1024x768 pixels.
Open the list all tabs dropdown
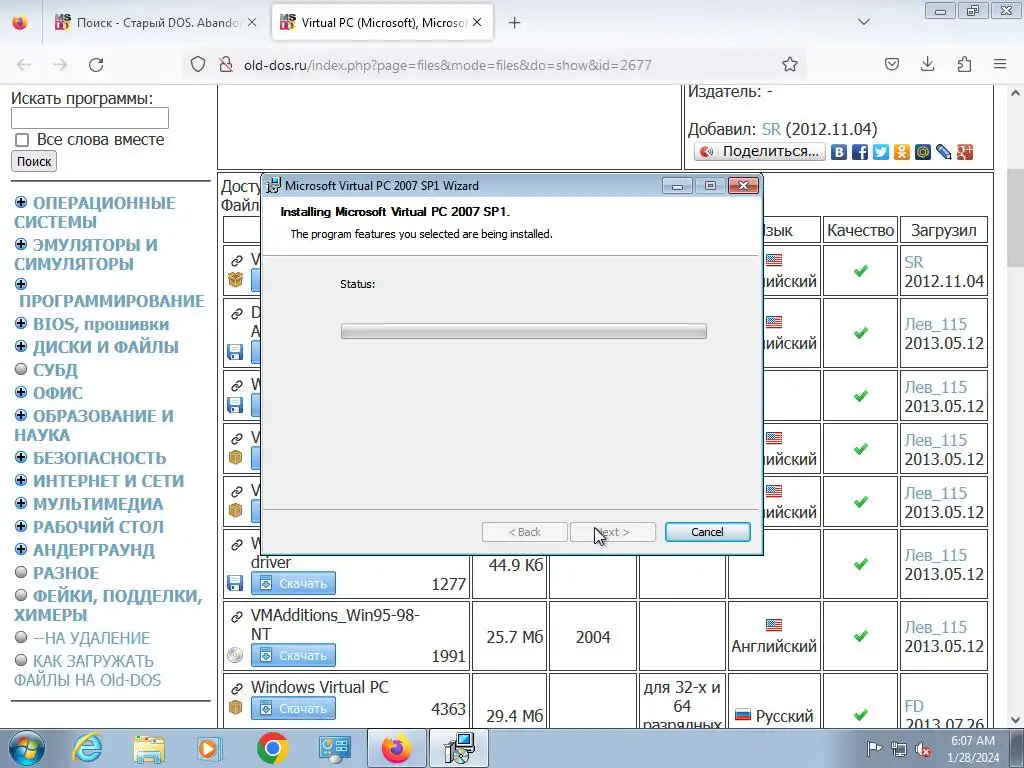point(864,22)
